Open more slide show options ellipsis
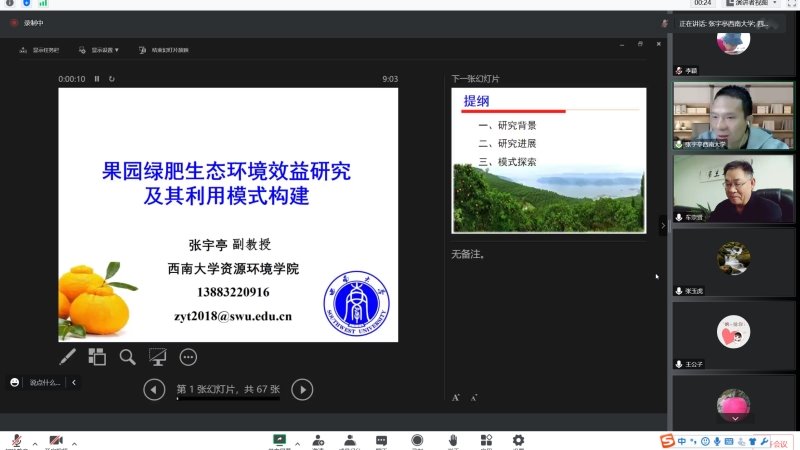This screenshot has width=800, height=450. click(188, 356)
